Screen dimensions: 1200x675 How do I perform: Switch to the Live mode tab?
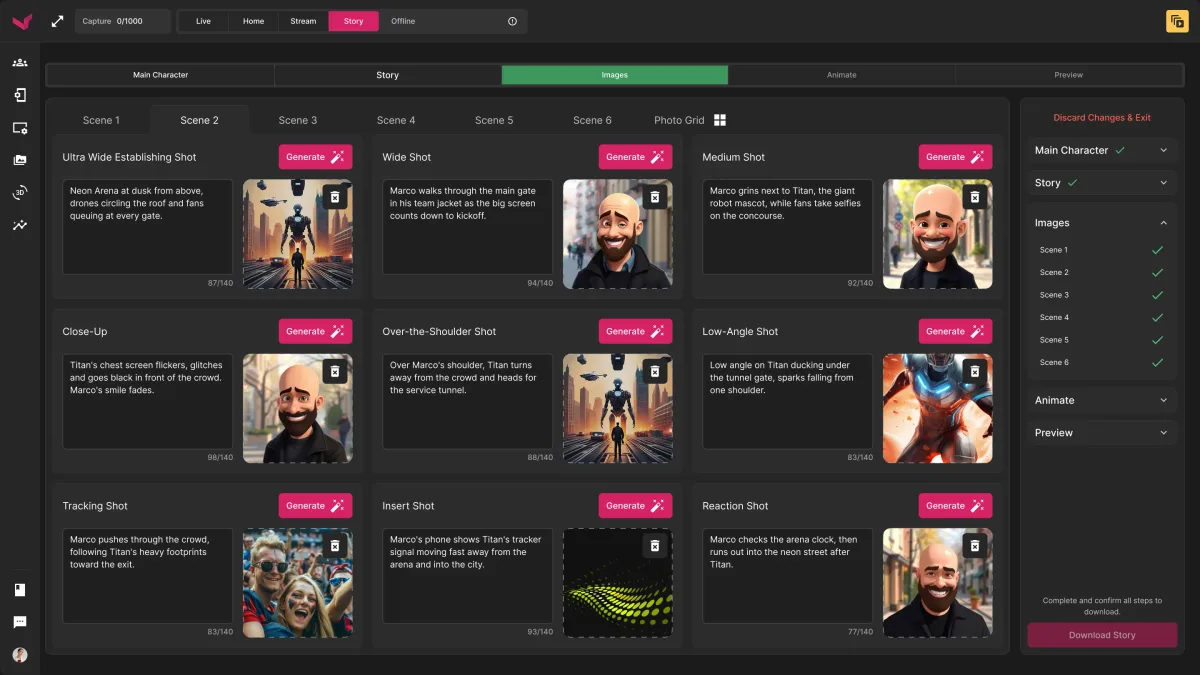pos(203,21)
